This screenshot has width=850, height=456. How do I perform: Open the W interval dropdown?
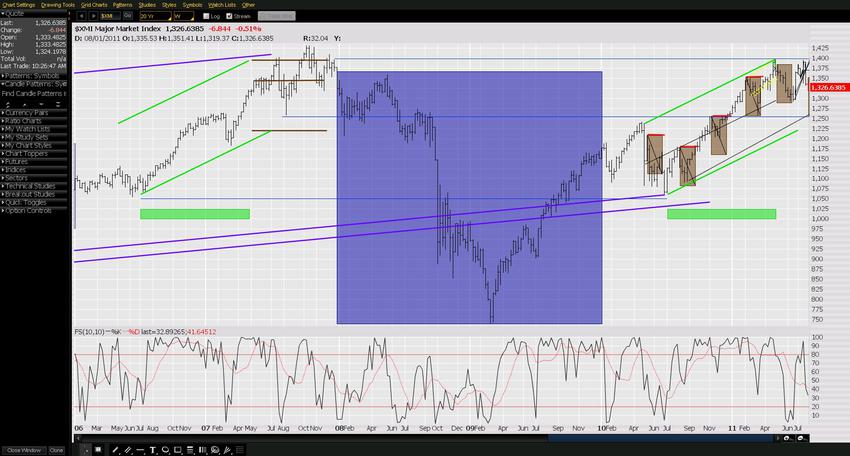pyautogui.click(x=184, y=16)
